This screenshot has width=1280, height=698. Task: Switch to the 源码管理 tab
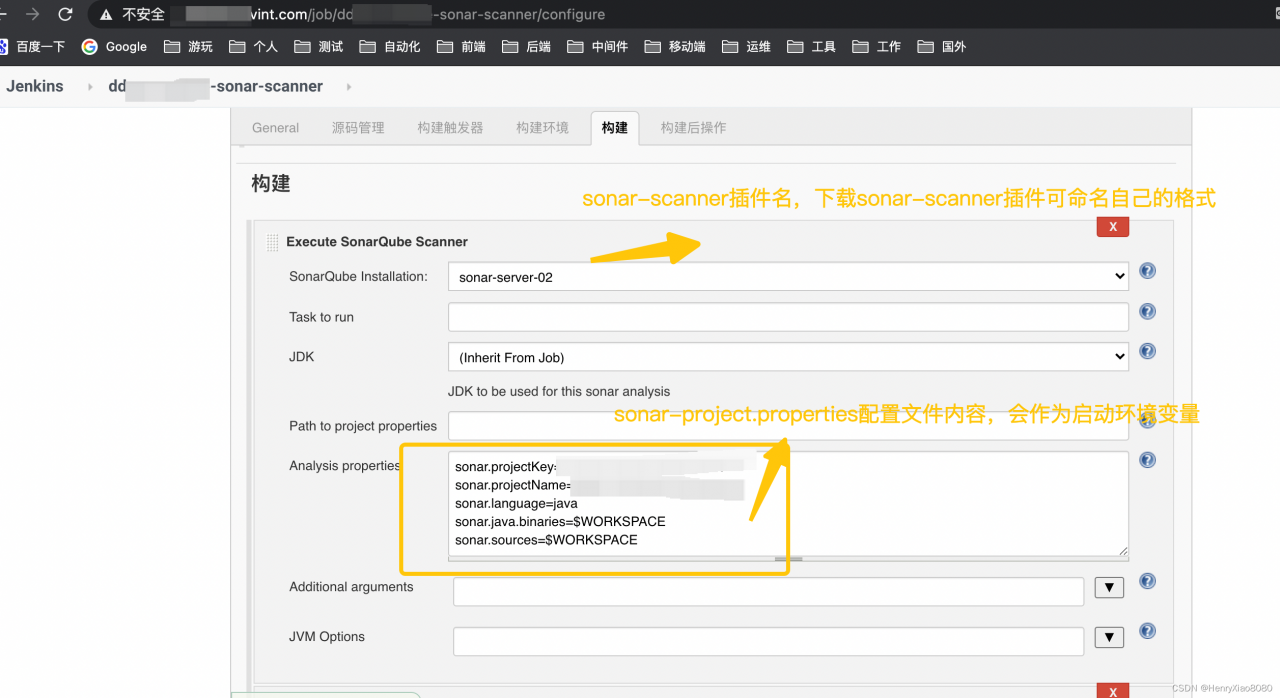[358, 128]
